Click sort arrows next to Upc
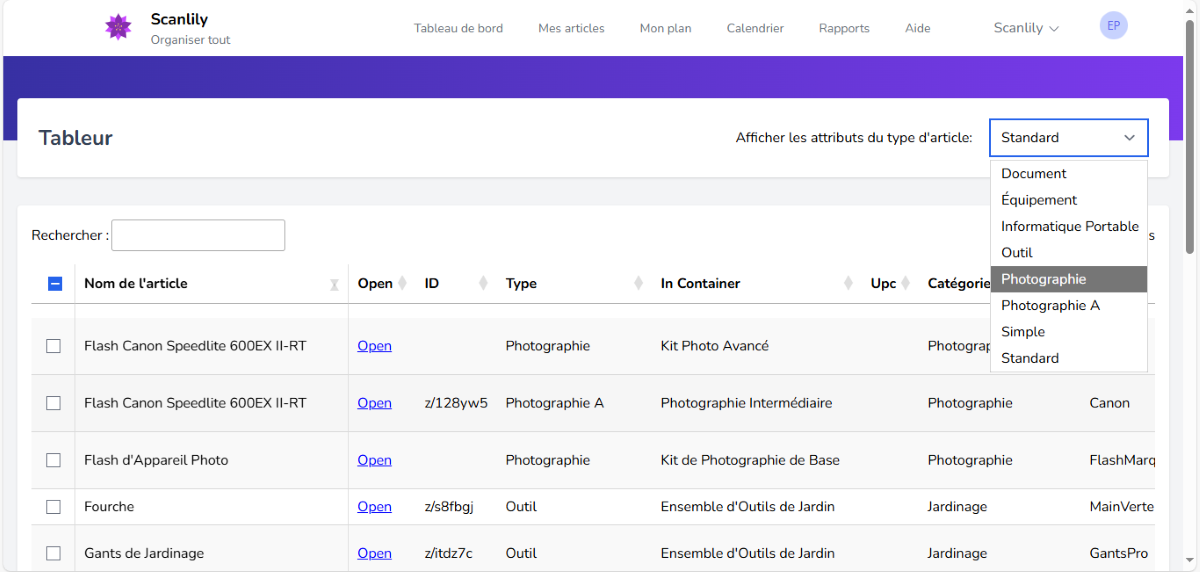The width and height of the screenshot is (1200, 572). [x=904, y=283]
